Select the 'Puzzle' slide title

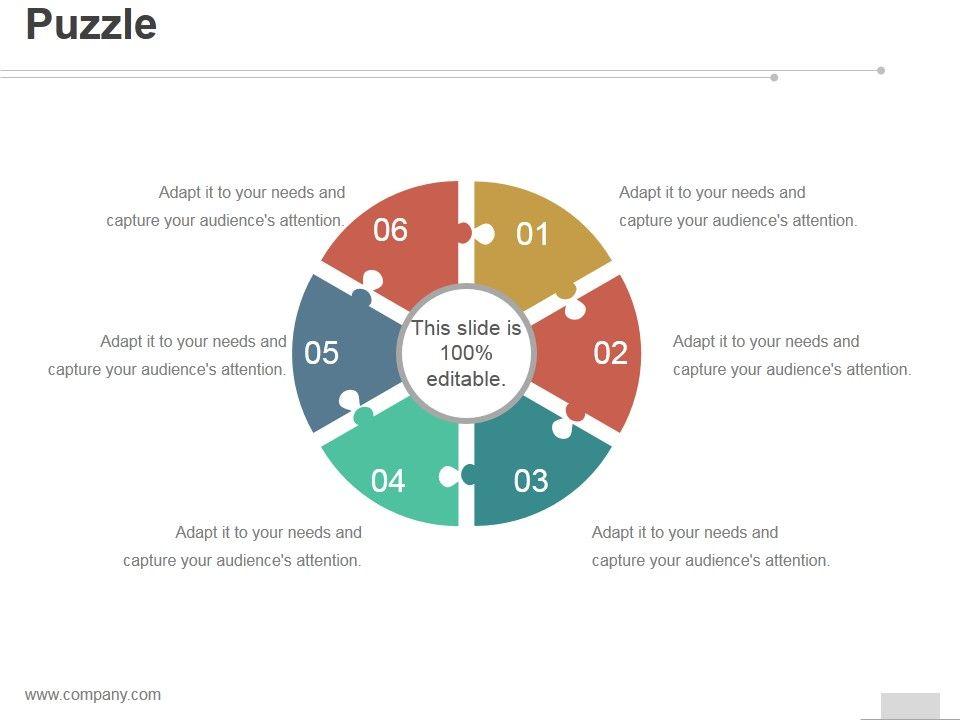(x=91, y=24)
